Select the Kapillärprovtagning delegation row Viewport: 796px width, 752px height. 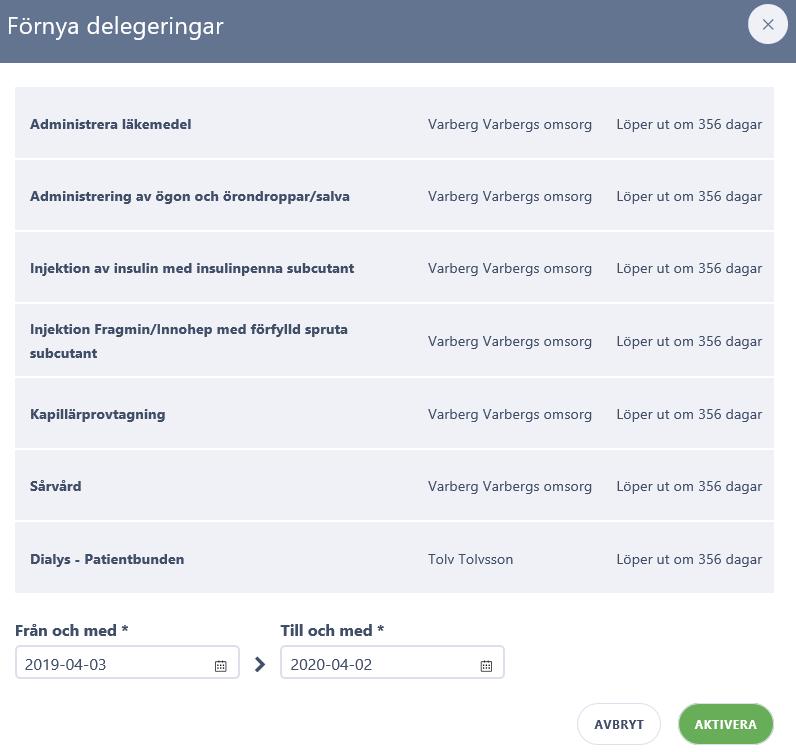[x=394, y=413]
